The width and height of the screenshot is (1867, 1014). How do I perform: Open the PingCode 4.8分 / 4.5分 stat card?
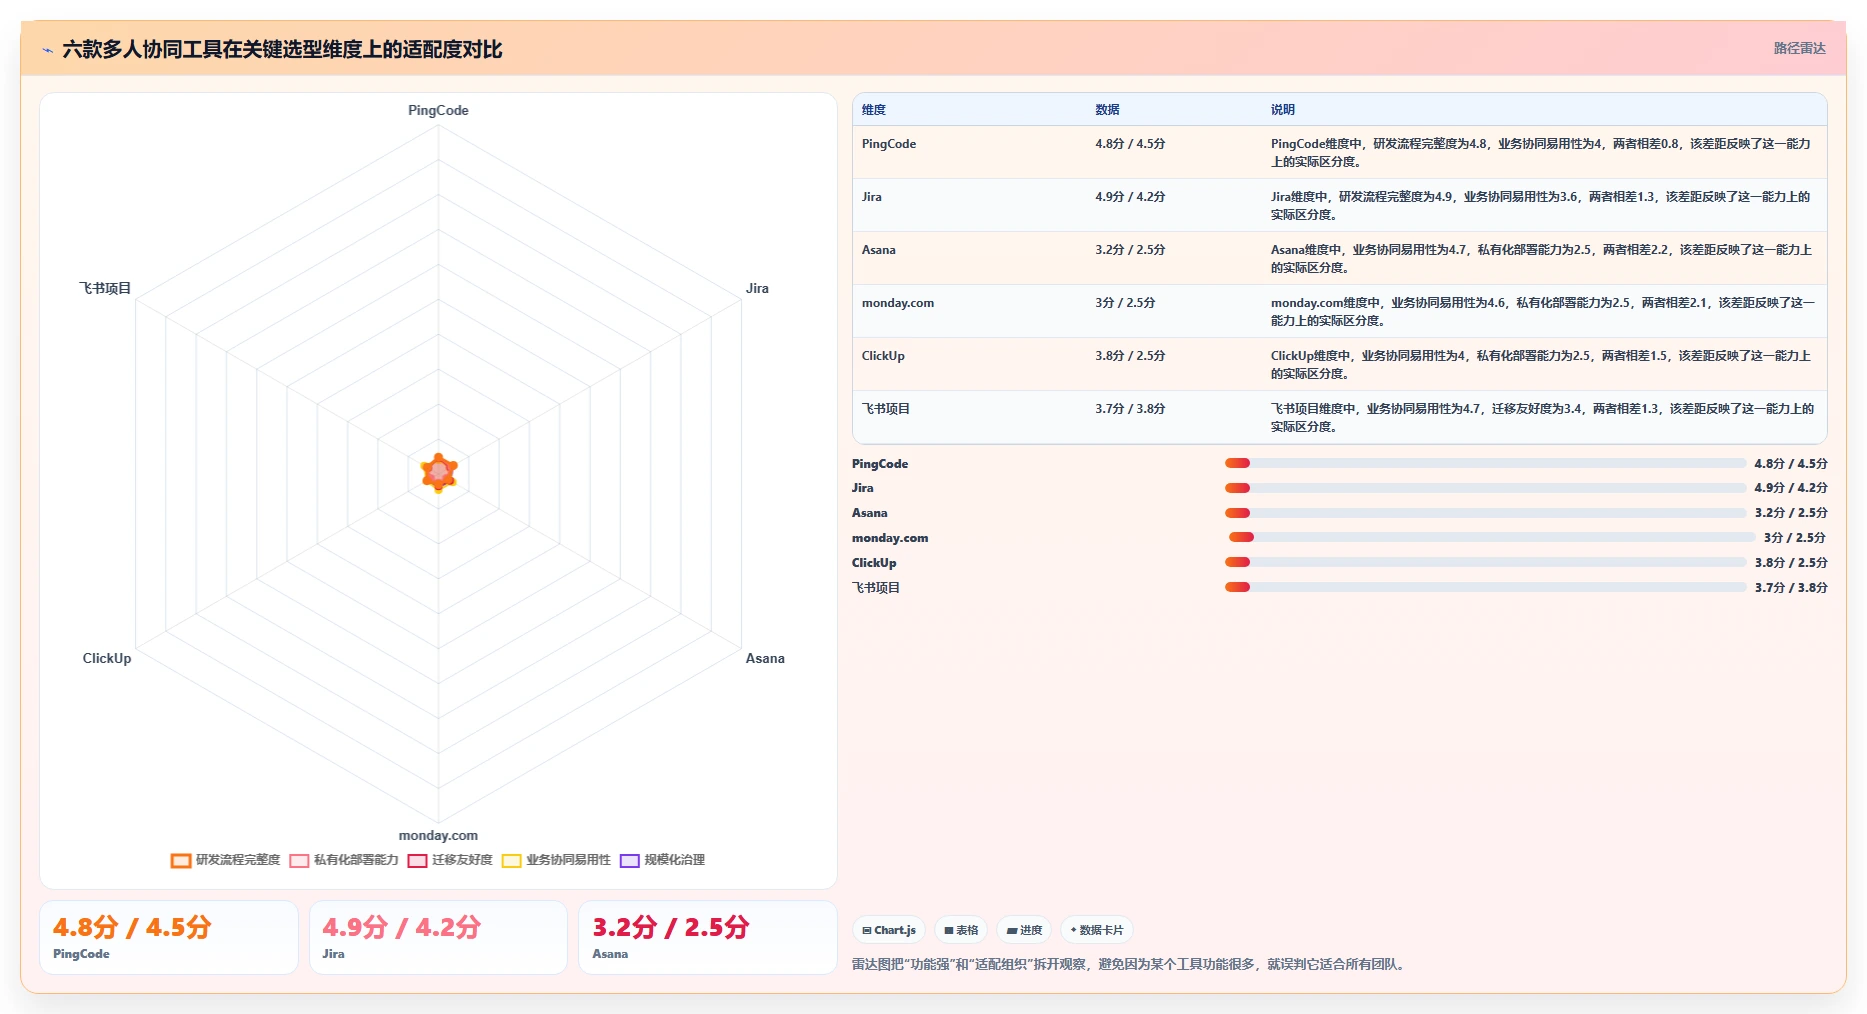coord(169,937)
